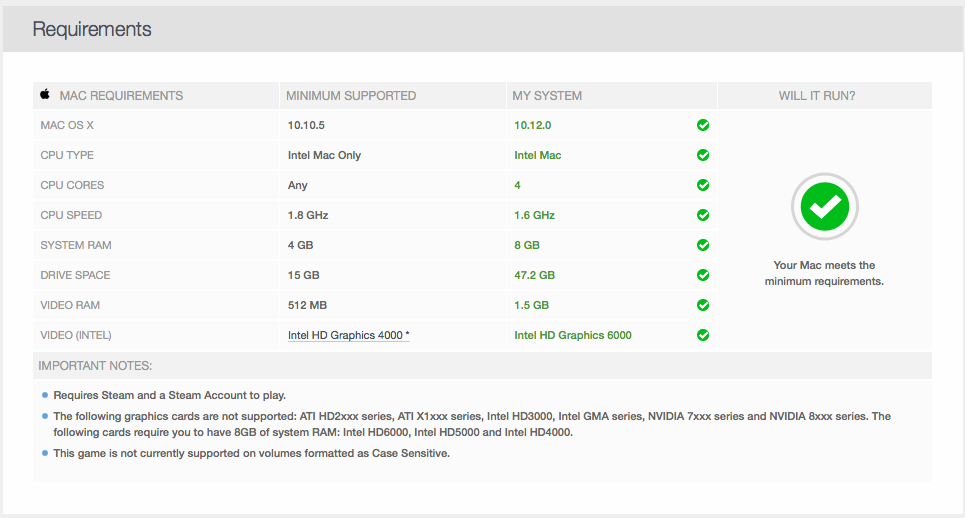Click the green check in the CPU Type row
Screen dimensions: 965x518
[703, 155]
